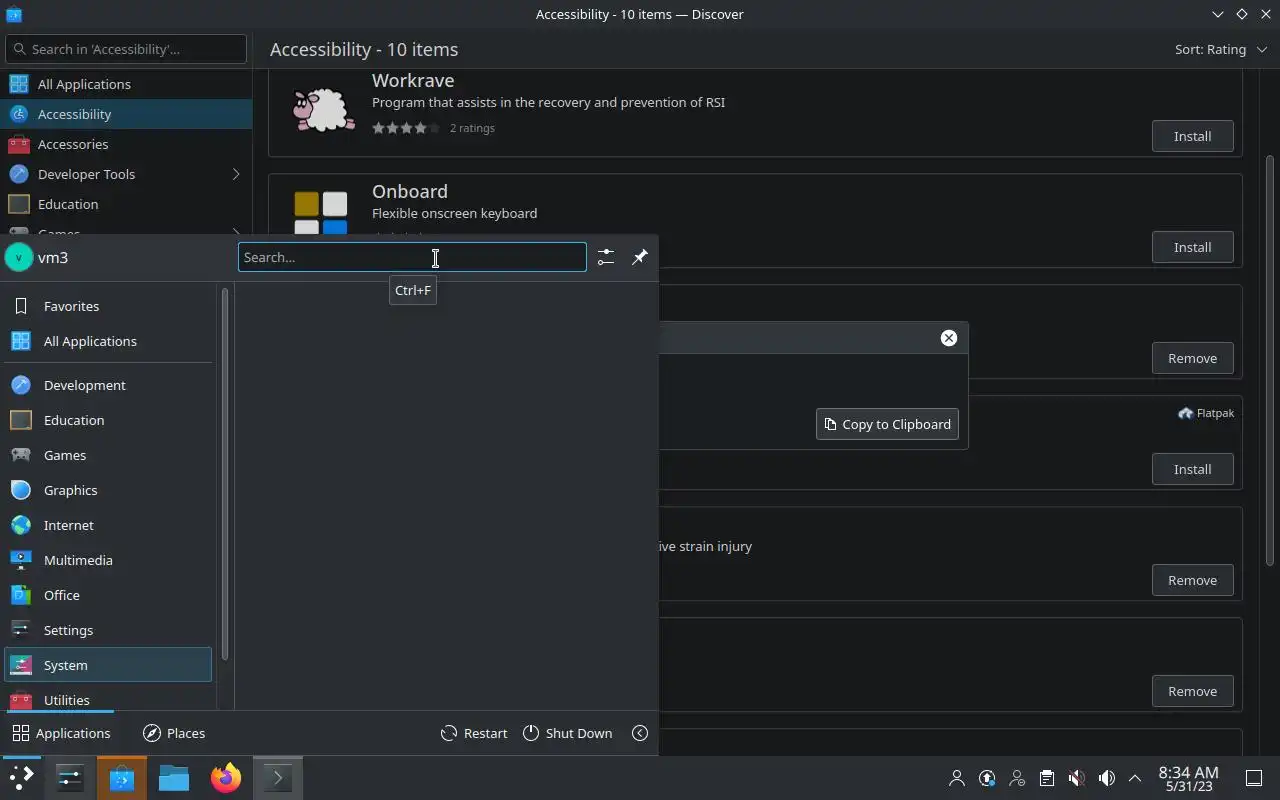Select All Applications in the launcher menu
The height and width of the screenshot is (800, 1280).
108,341
